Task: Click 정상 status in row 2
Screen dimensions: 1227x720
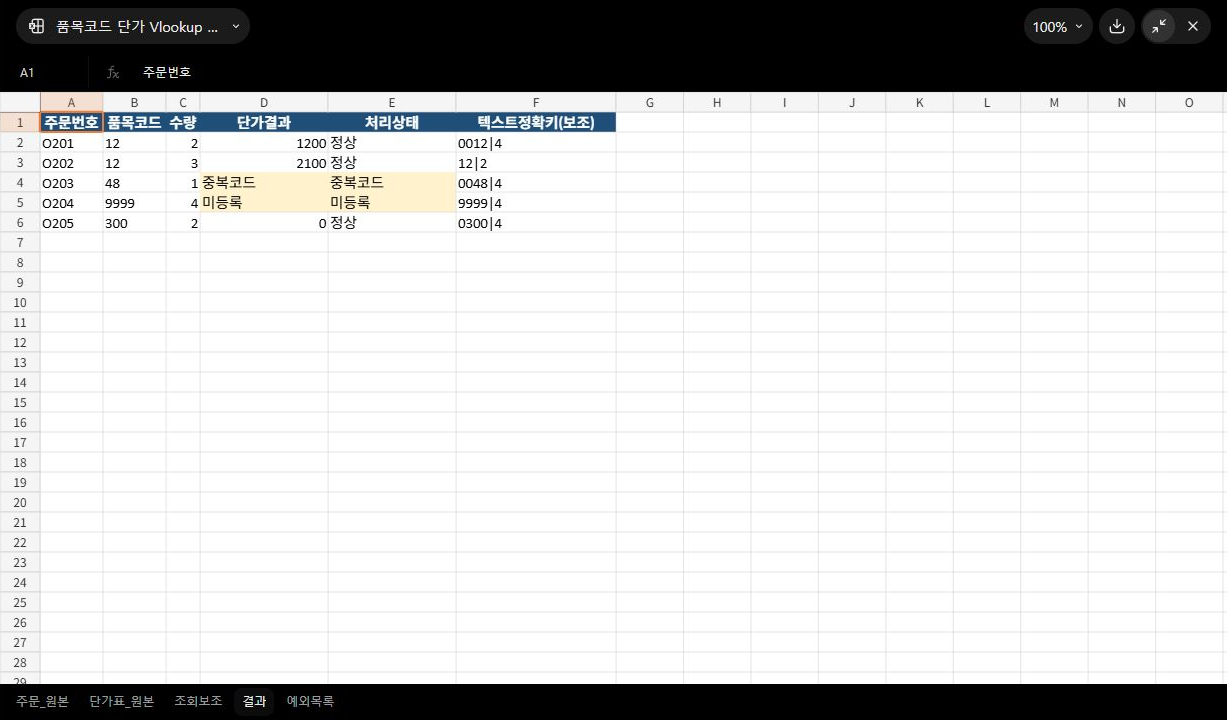Action: pyautogui.click(x=392, y=143)
